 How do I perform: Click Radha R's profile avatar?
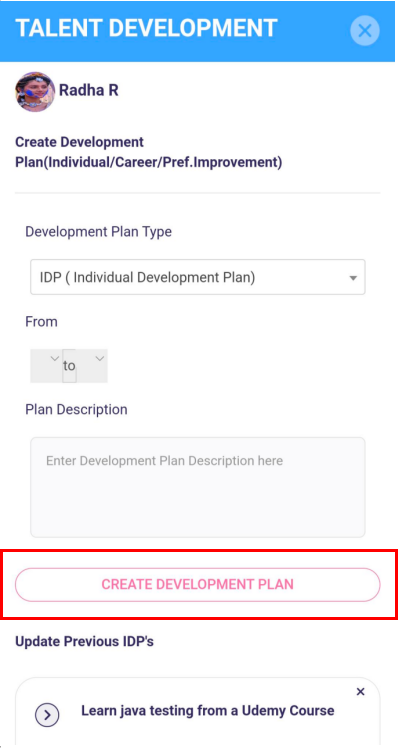(35, 92)
